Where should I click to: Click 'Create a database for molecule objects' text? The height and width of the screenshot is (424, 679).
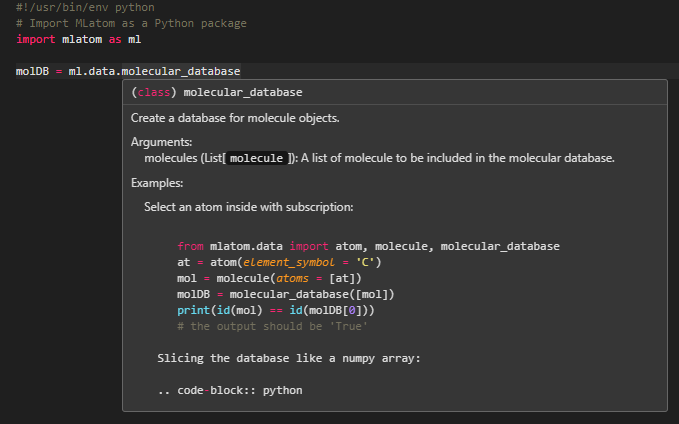(235, 118)
